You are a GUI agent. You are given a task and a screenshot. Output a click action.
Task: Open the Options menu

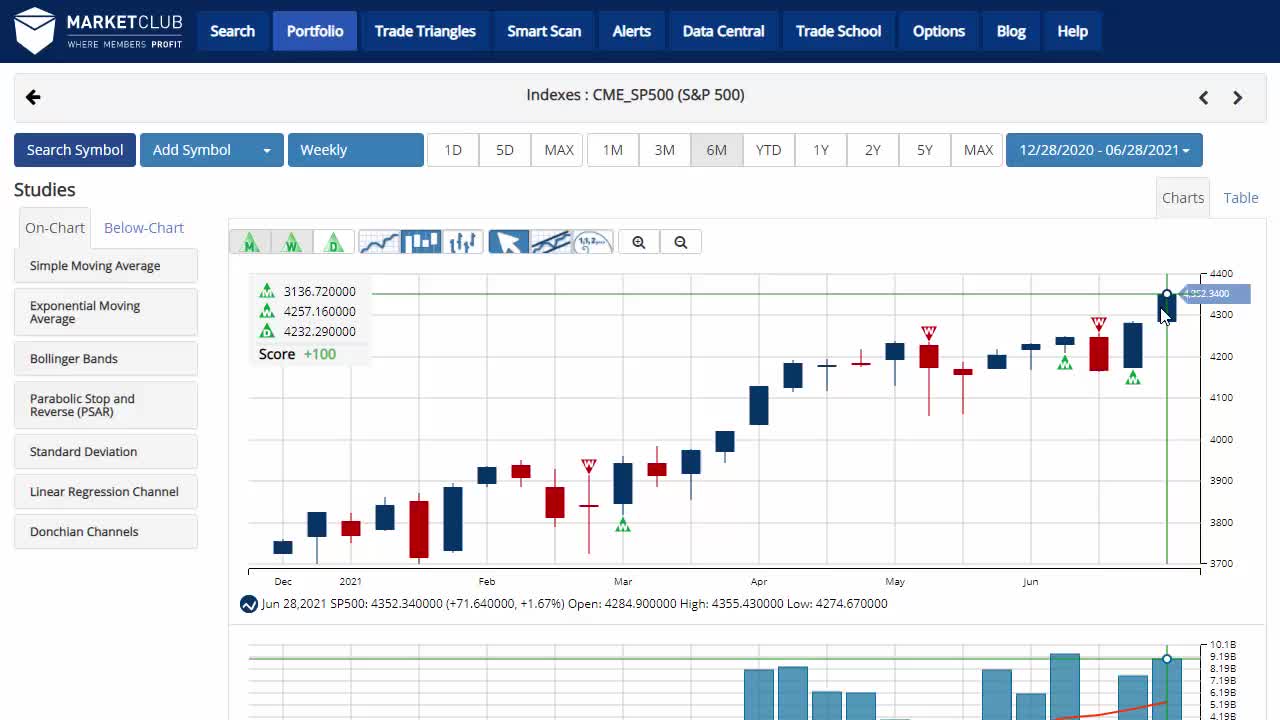click(939, 31)
